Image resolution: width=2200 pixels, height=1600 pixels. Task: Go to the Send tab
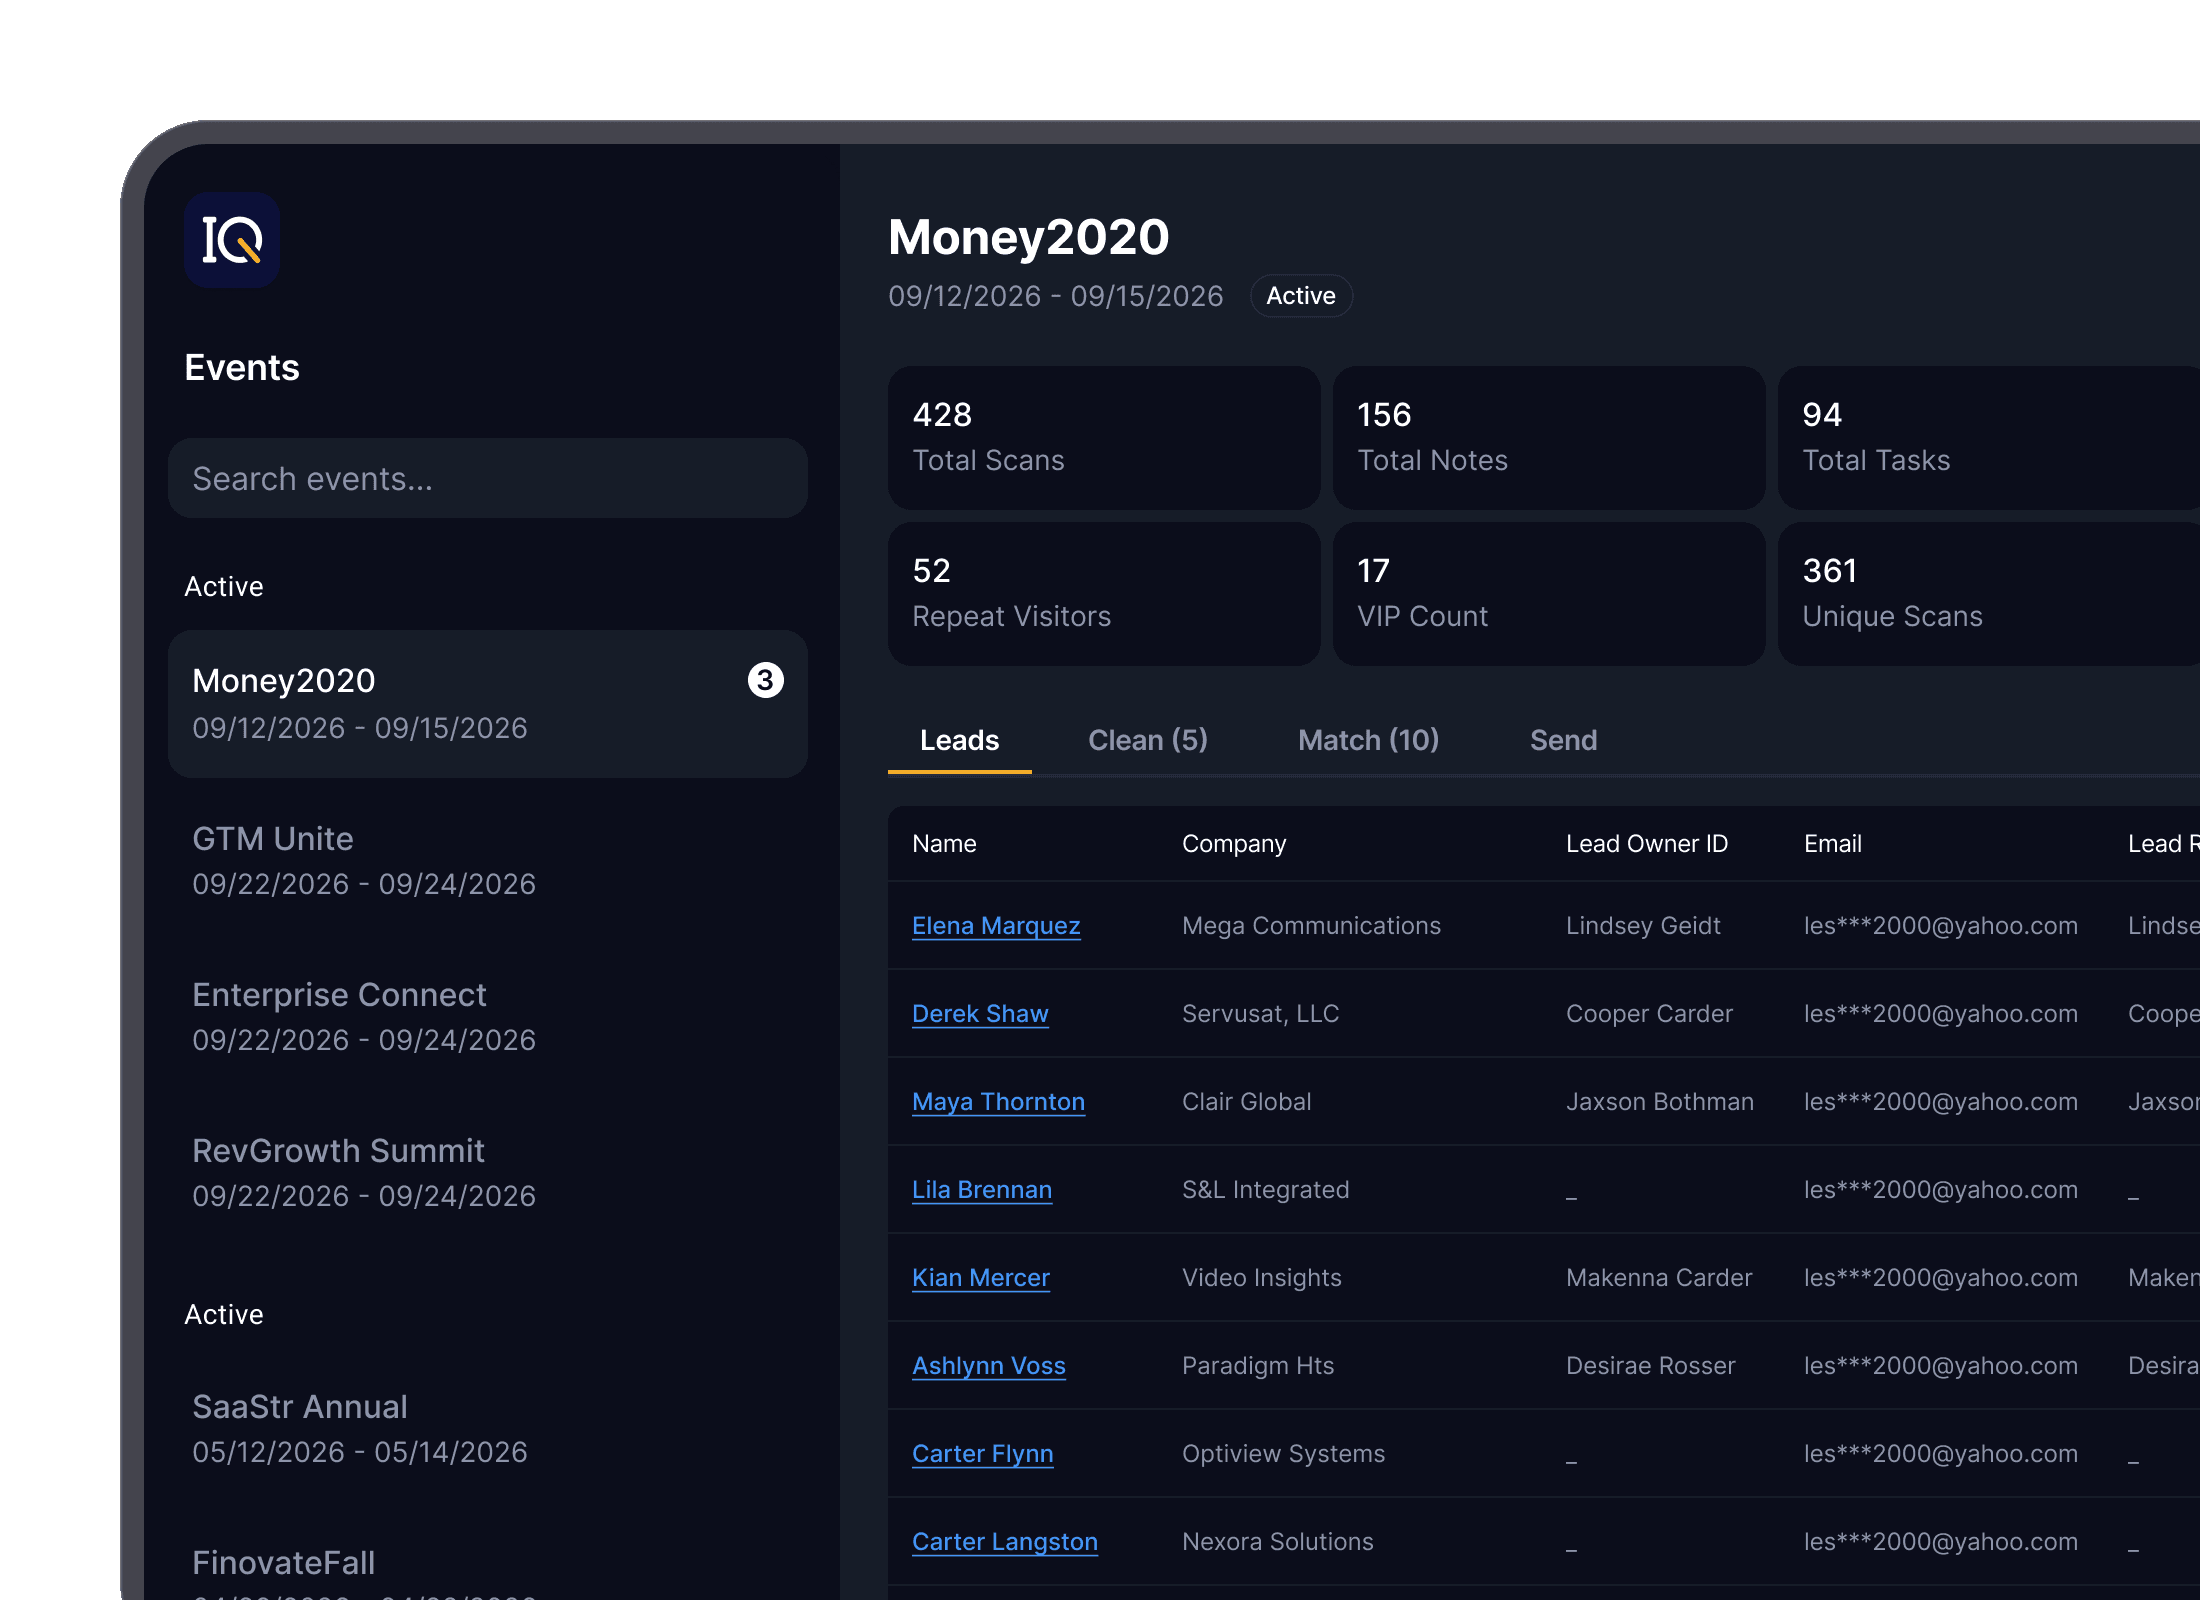[1563, 740]
